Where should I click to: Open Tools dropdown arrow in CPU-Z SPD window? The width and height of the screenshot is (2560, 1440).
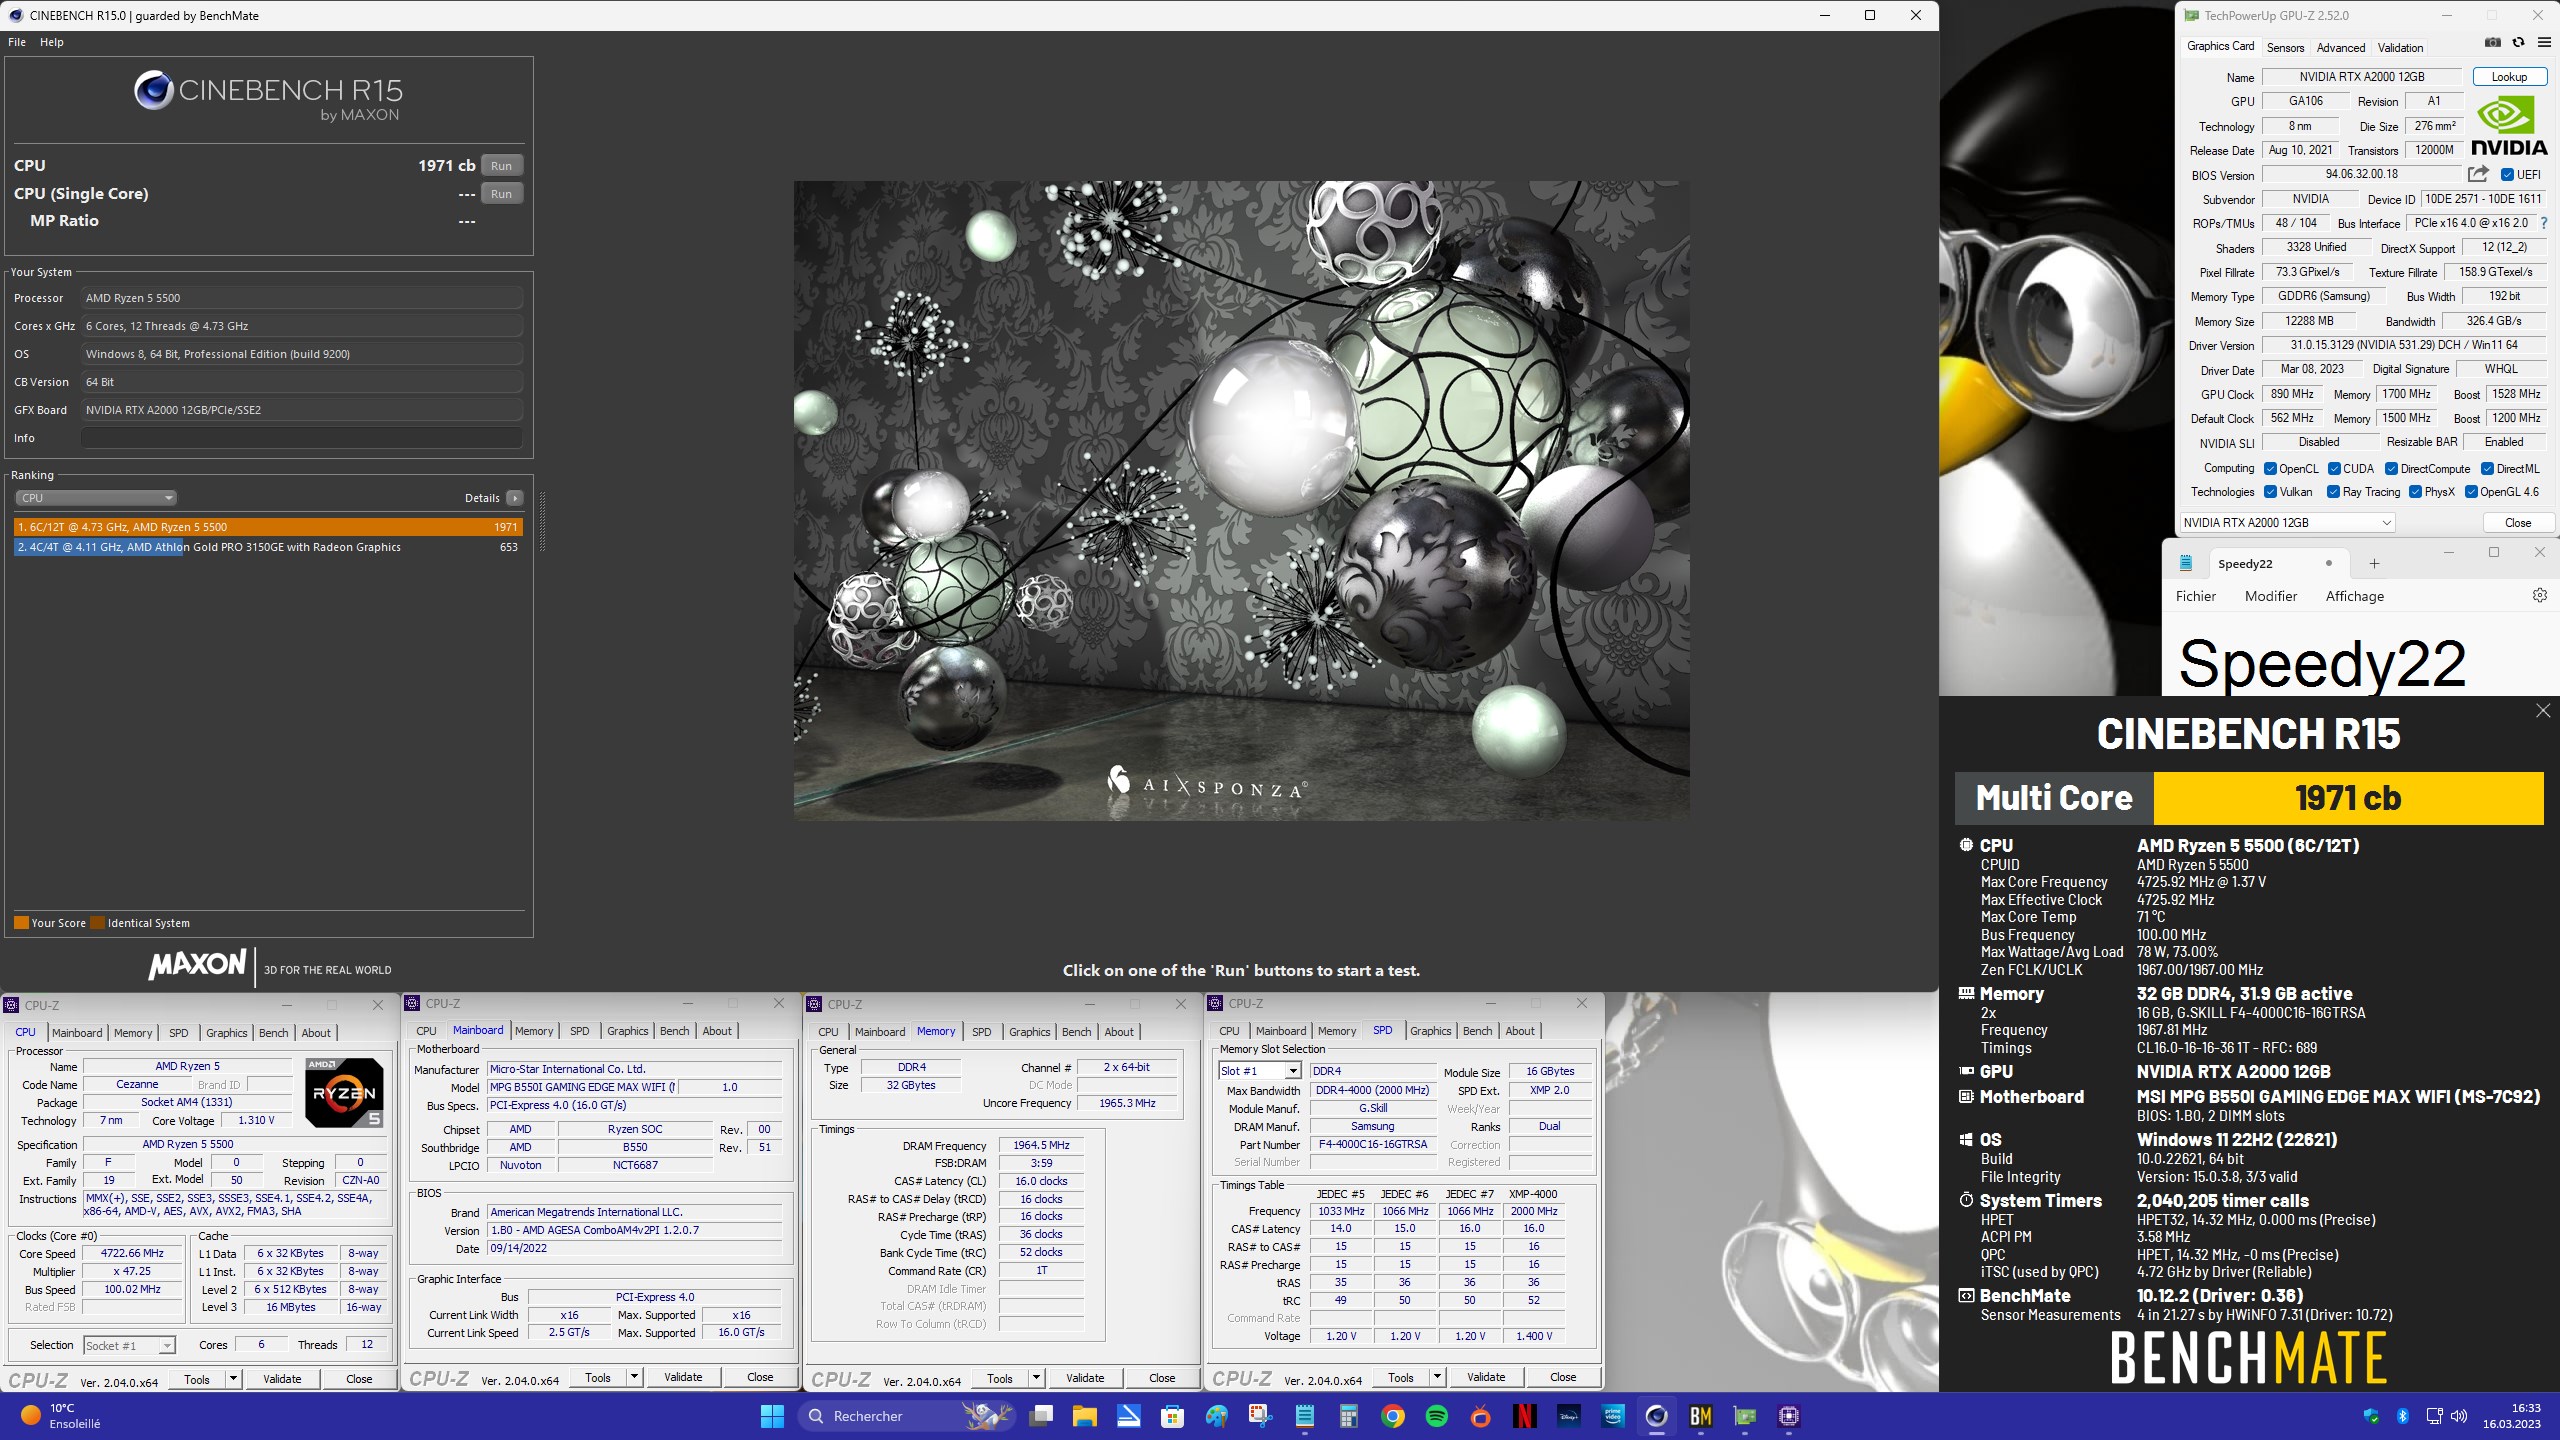point(1437,1377)
